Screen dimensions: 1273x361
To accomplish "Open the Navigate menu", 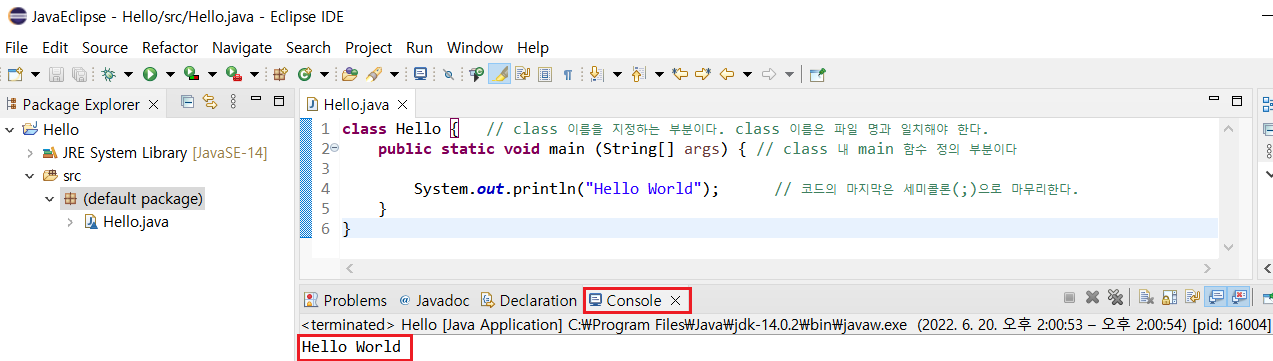I will tap(242, 47).
